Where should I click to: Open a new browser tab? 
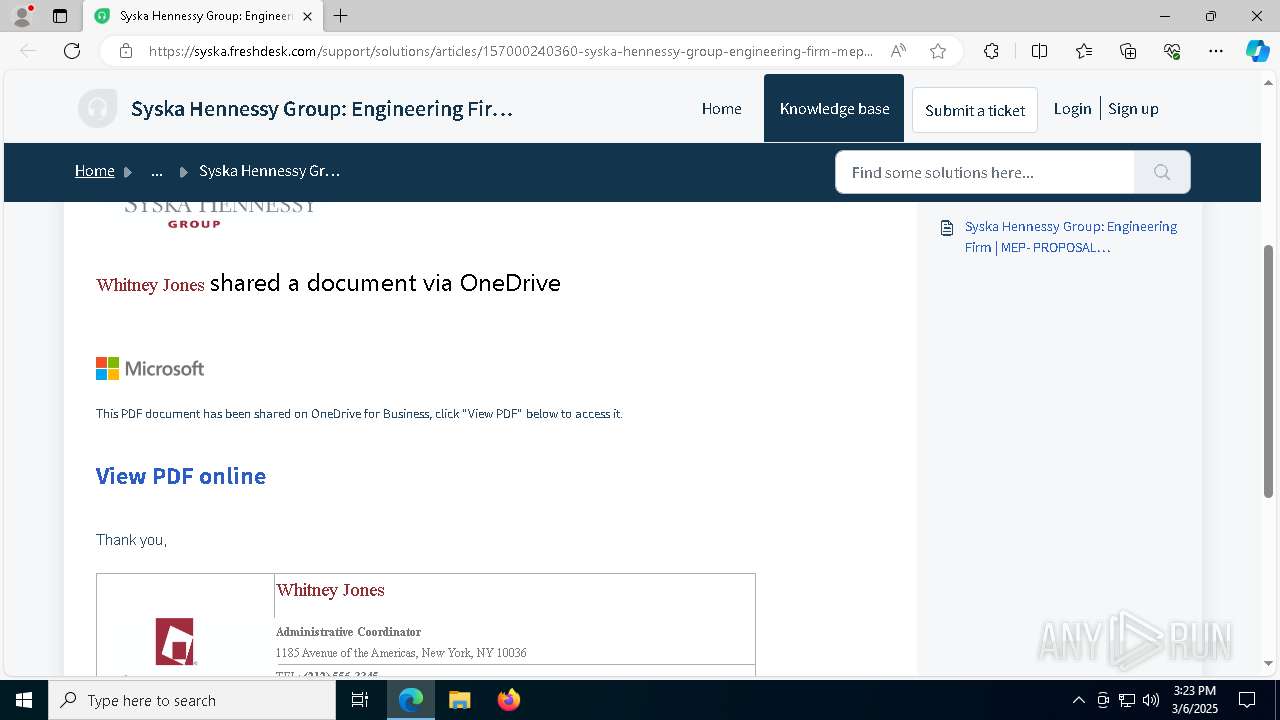pyautogui.click(x=341, y=16)
